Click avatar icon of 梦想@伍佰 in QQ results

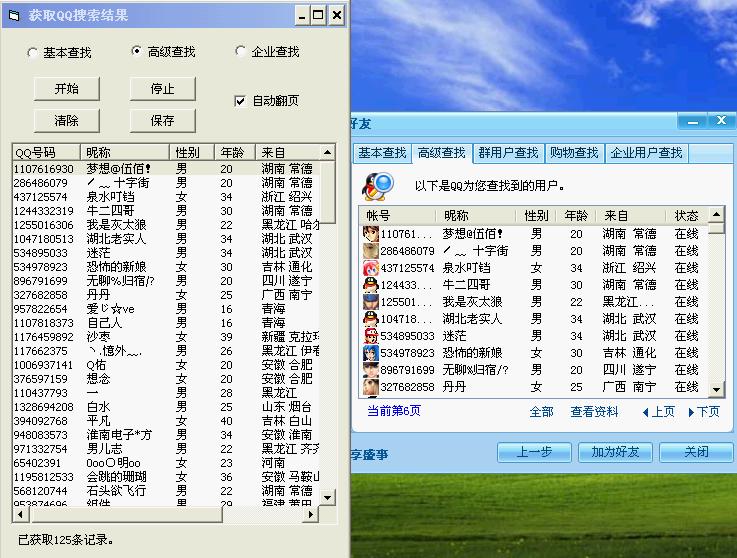tap(371, 234)
